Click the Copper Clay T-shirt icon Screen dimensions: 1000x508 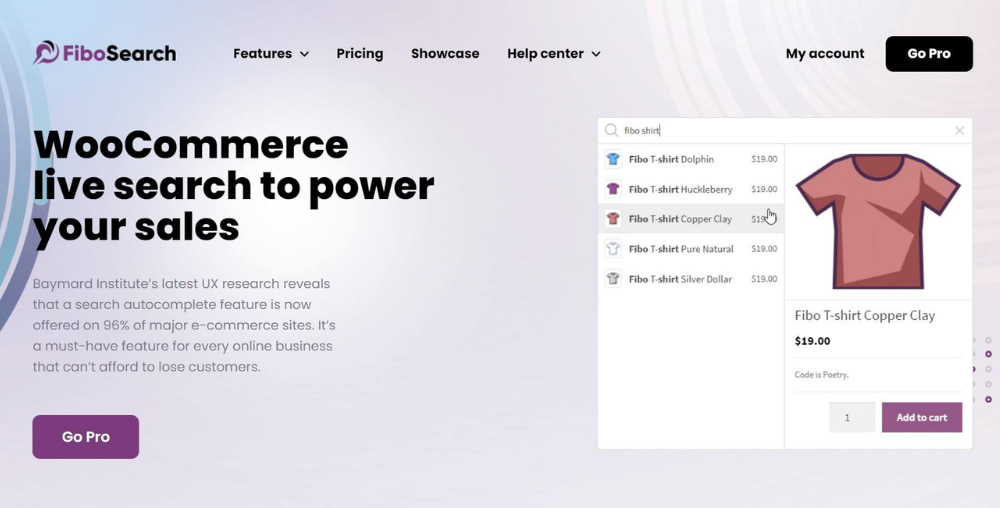613,219
